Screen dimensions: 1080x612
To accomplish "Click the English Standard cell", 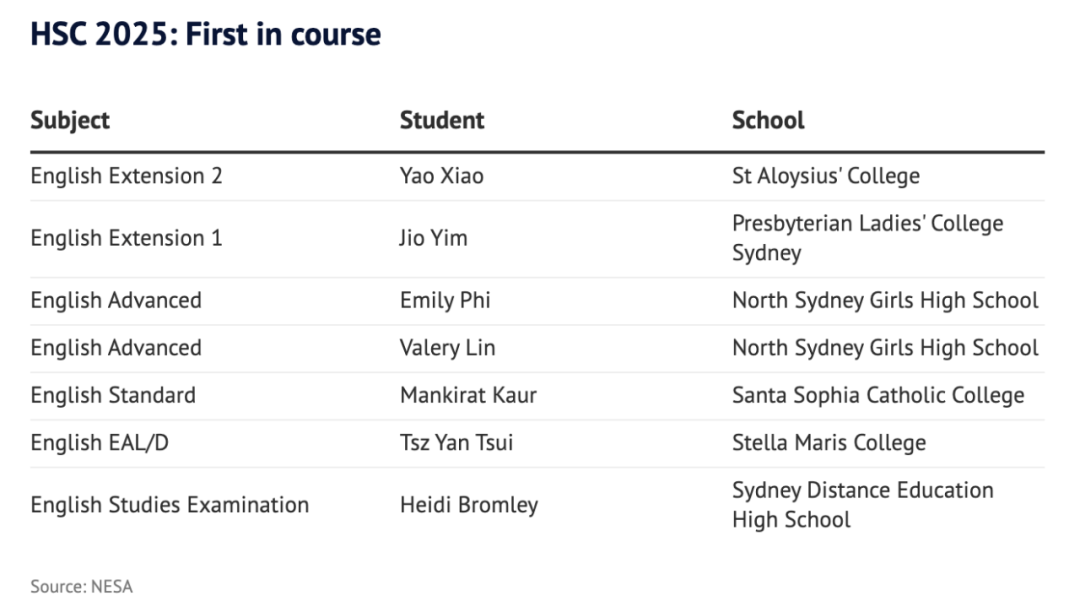I will click(x=113, y=395).
